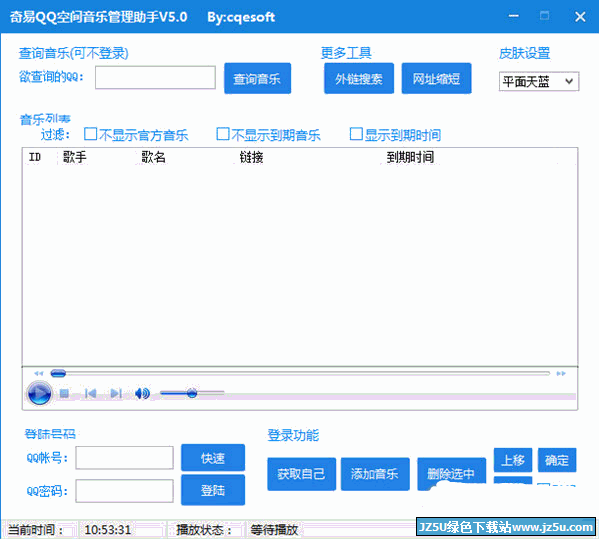Screen dimensions: 599x539
Task: Click the playback seek bar handle
Action: click(x=58, y=373)
